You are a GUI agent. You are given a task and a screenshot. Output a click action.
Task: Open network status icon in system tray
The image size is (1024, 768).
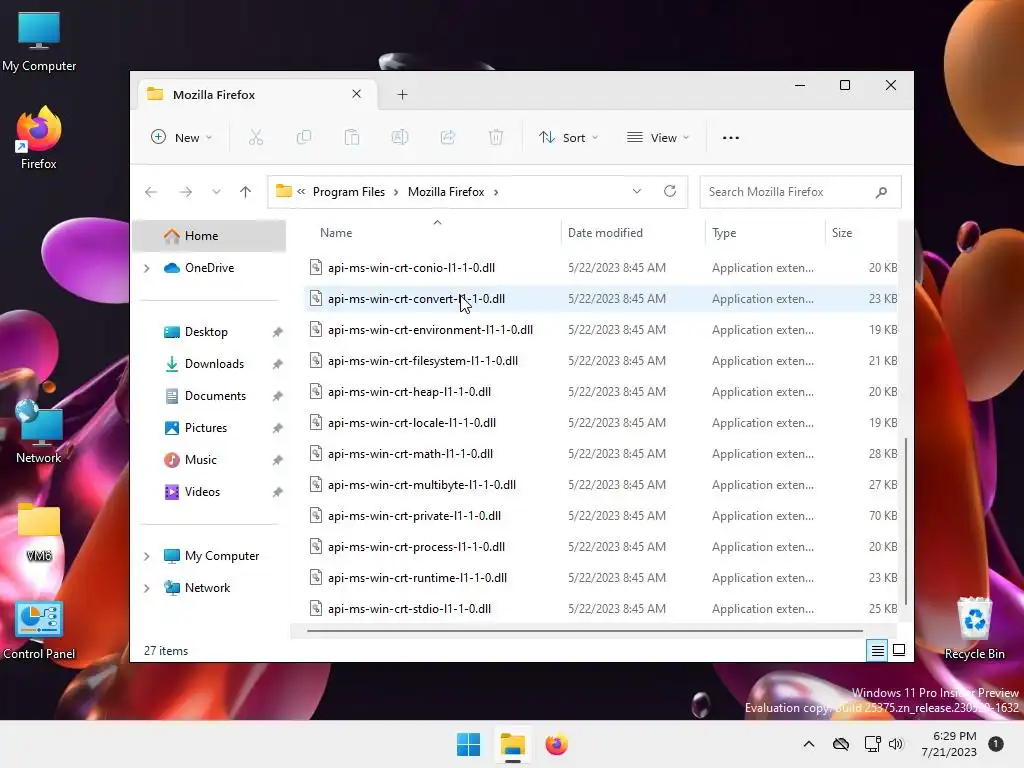point(872,744)
